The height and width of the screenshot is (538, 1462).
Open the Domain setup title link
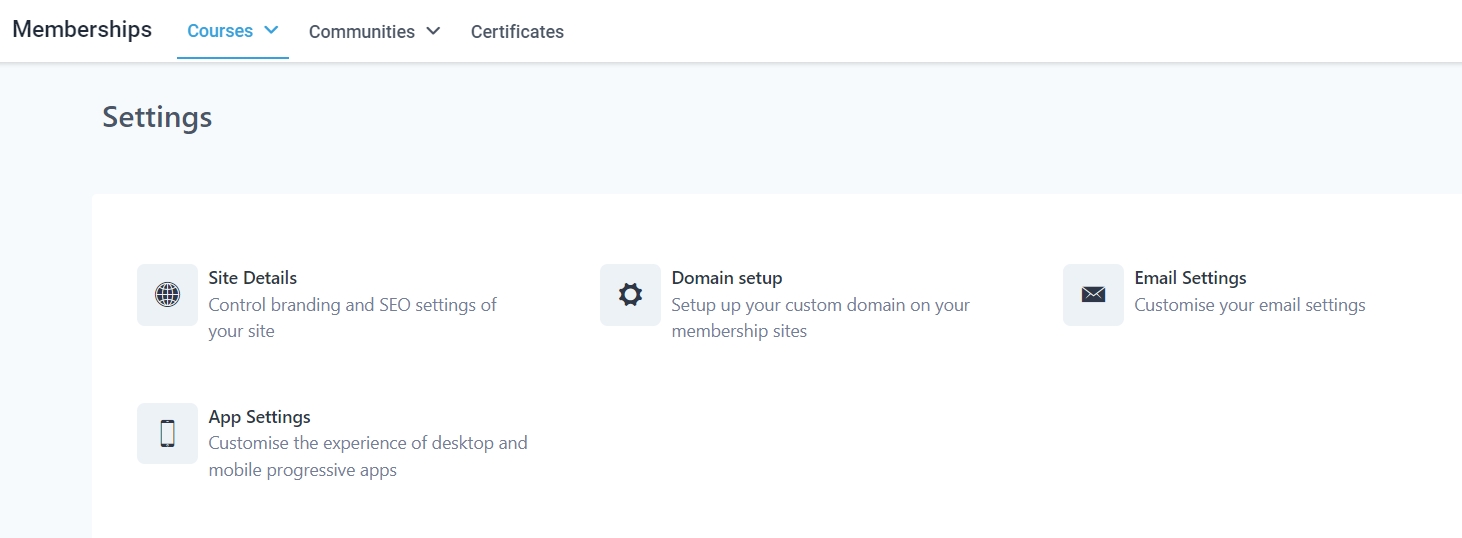click(x=726, y=278)
